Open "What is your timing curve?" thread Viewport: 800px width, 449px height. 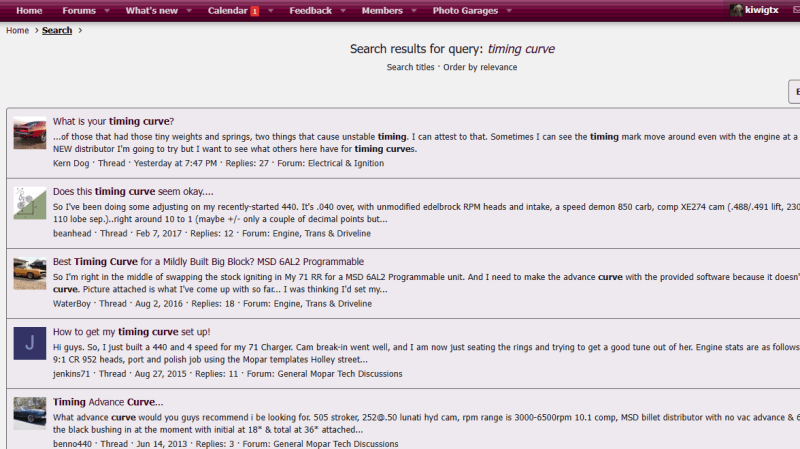tap(113, 121)
